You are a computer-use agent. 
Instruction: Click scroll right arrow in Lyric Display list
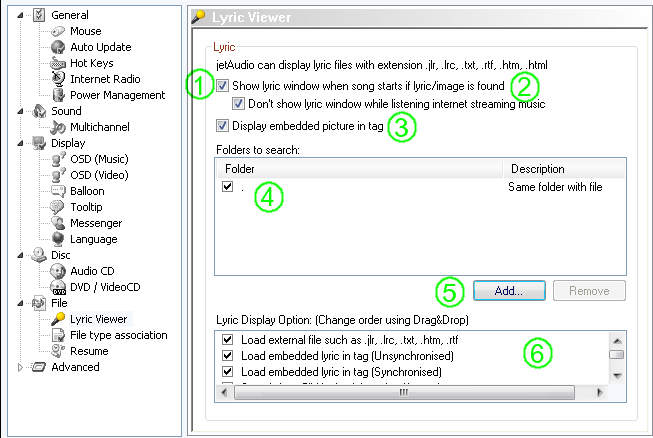tap(600, 392)
